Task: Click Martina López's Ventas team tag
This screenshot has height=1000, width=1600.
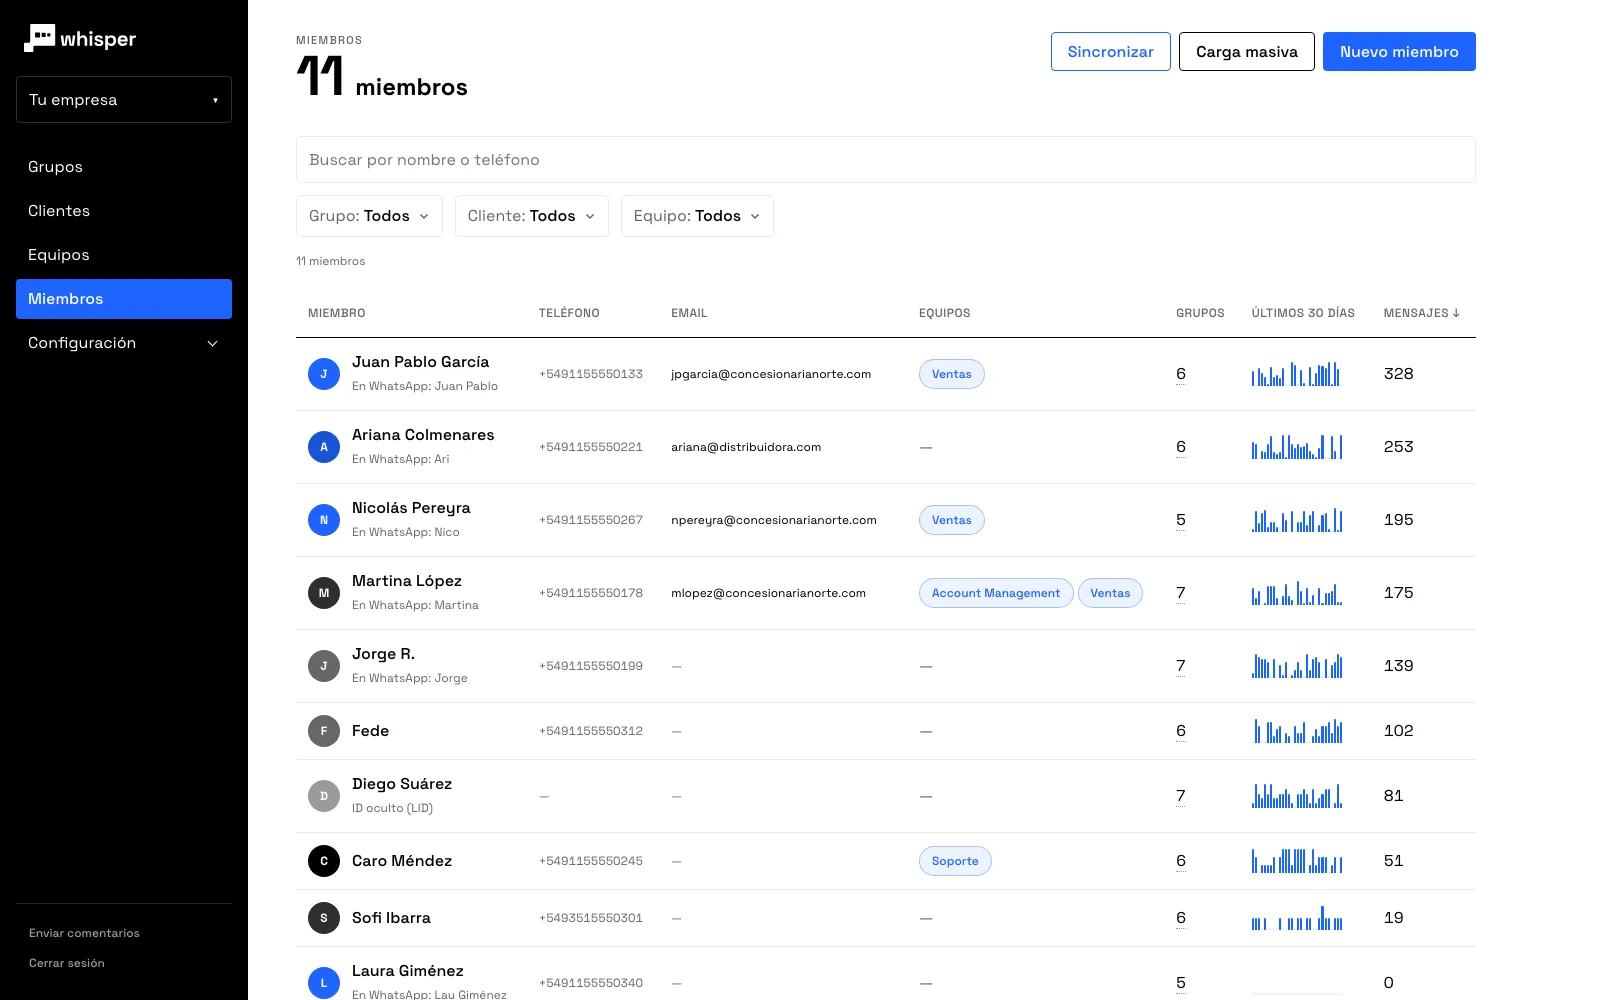Action: click(x=1110, y=593)
